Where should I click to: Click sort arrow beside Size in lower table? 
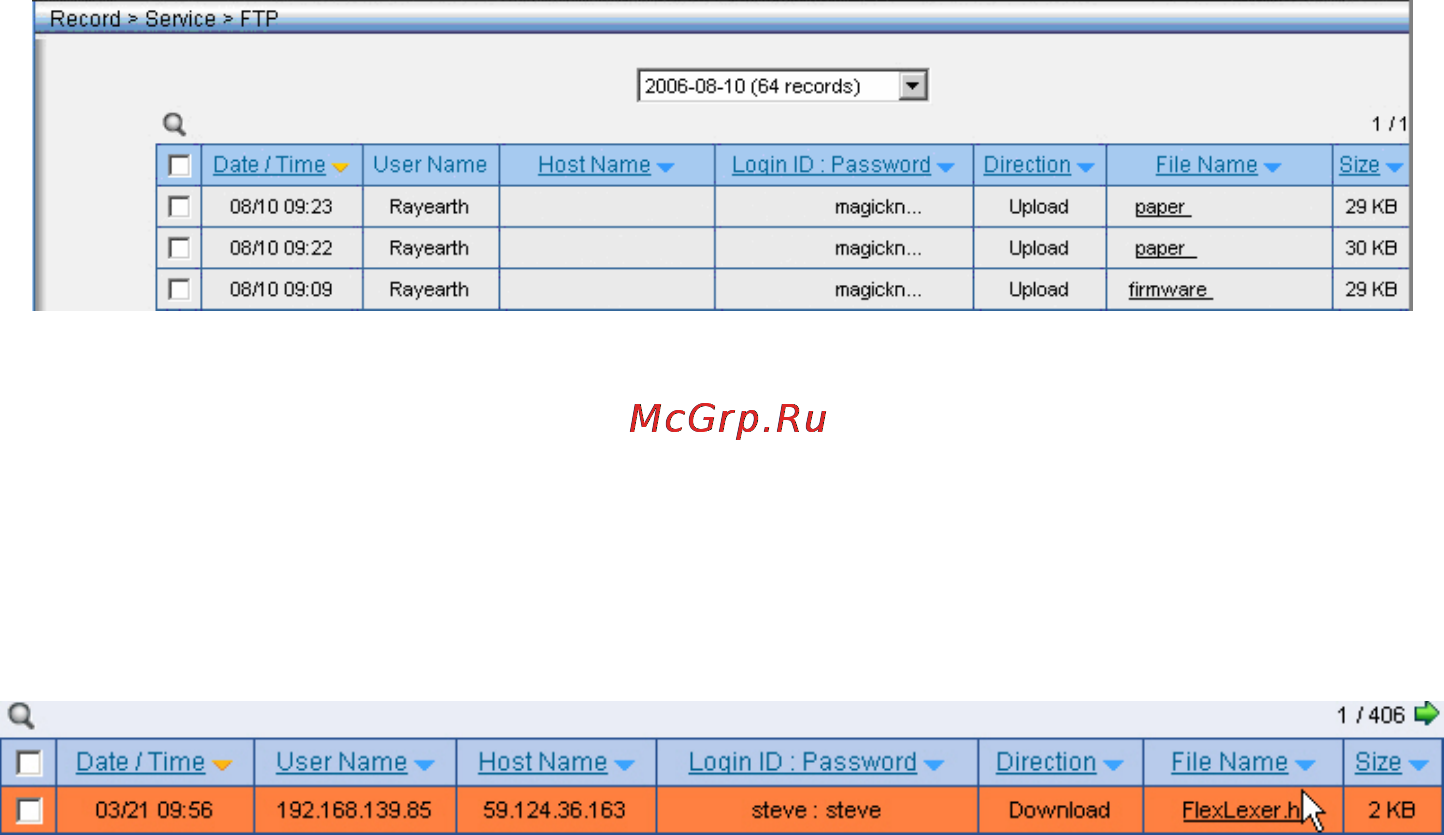click(1418, 766)
